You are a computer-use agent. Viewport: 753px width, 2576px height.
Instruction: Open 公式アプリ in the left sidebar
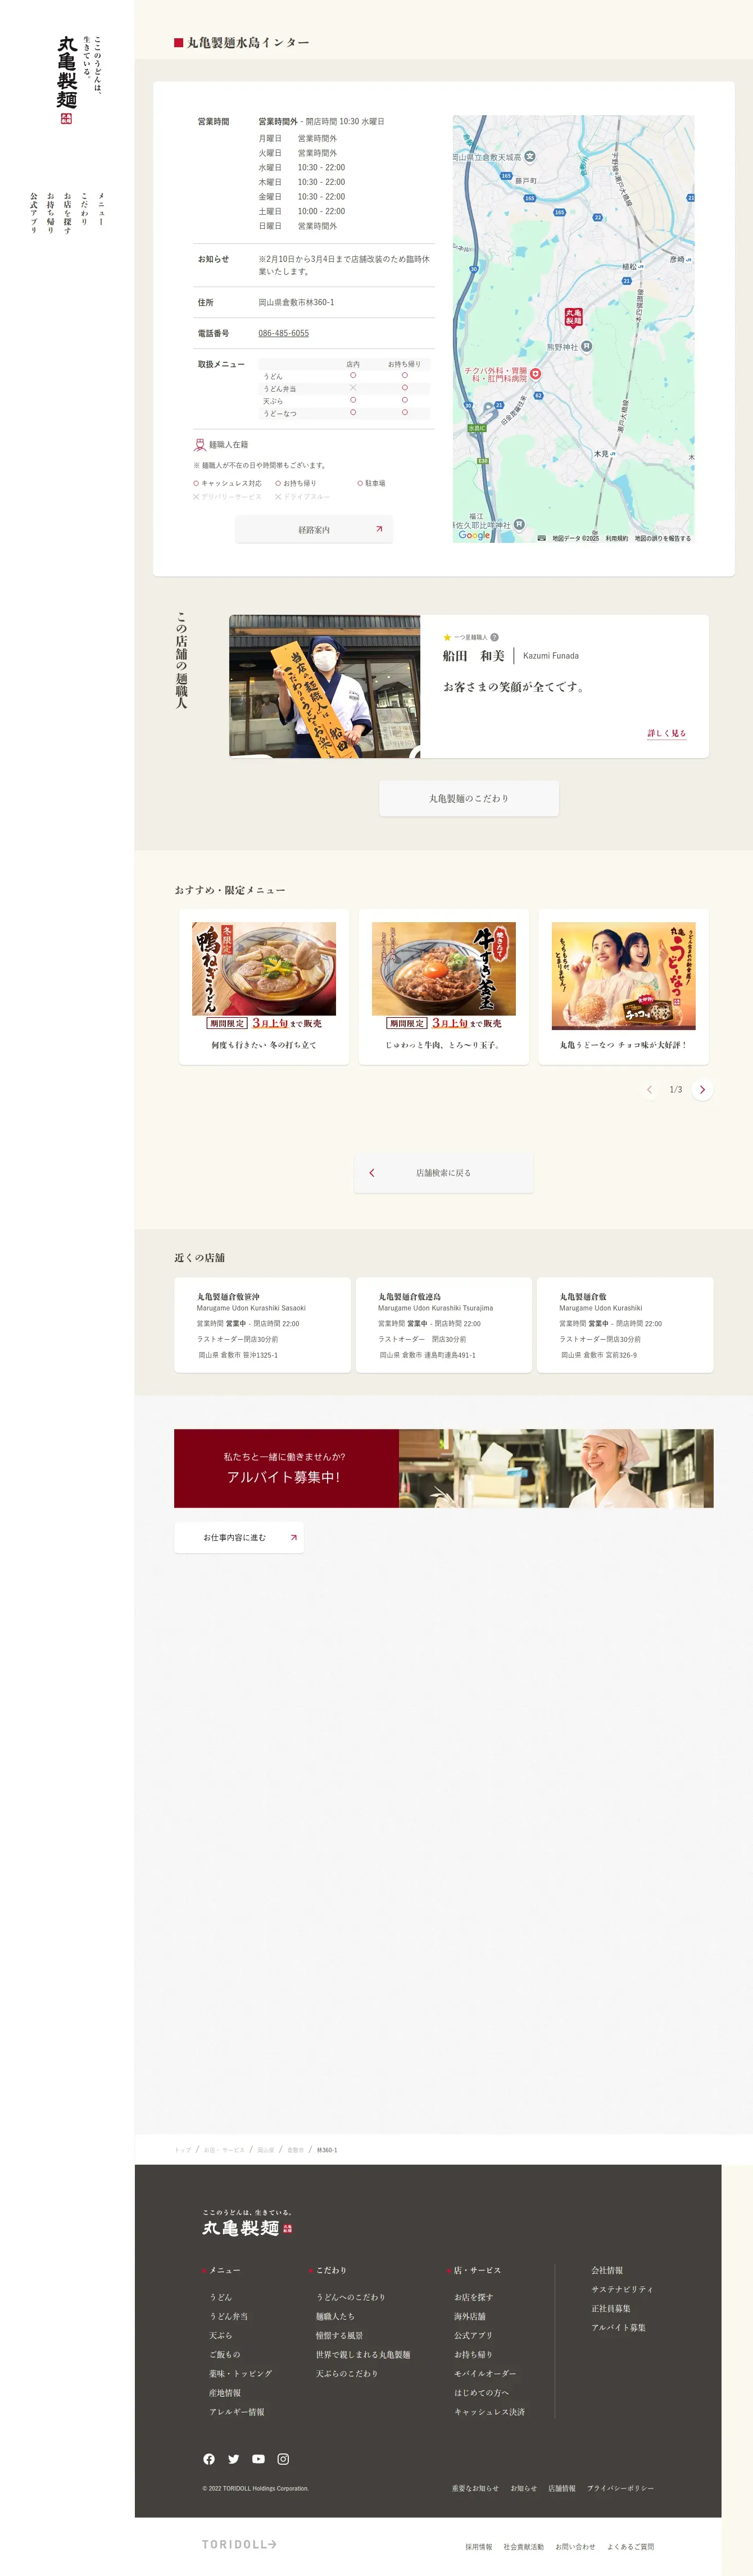(x=33, y=213)
